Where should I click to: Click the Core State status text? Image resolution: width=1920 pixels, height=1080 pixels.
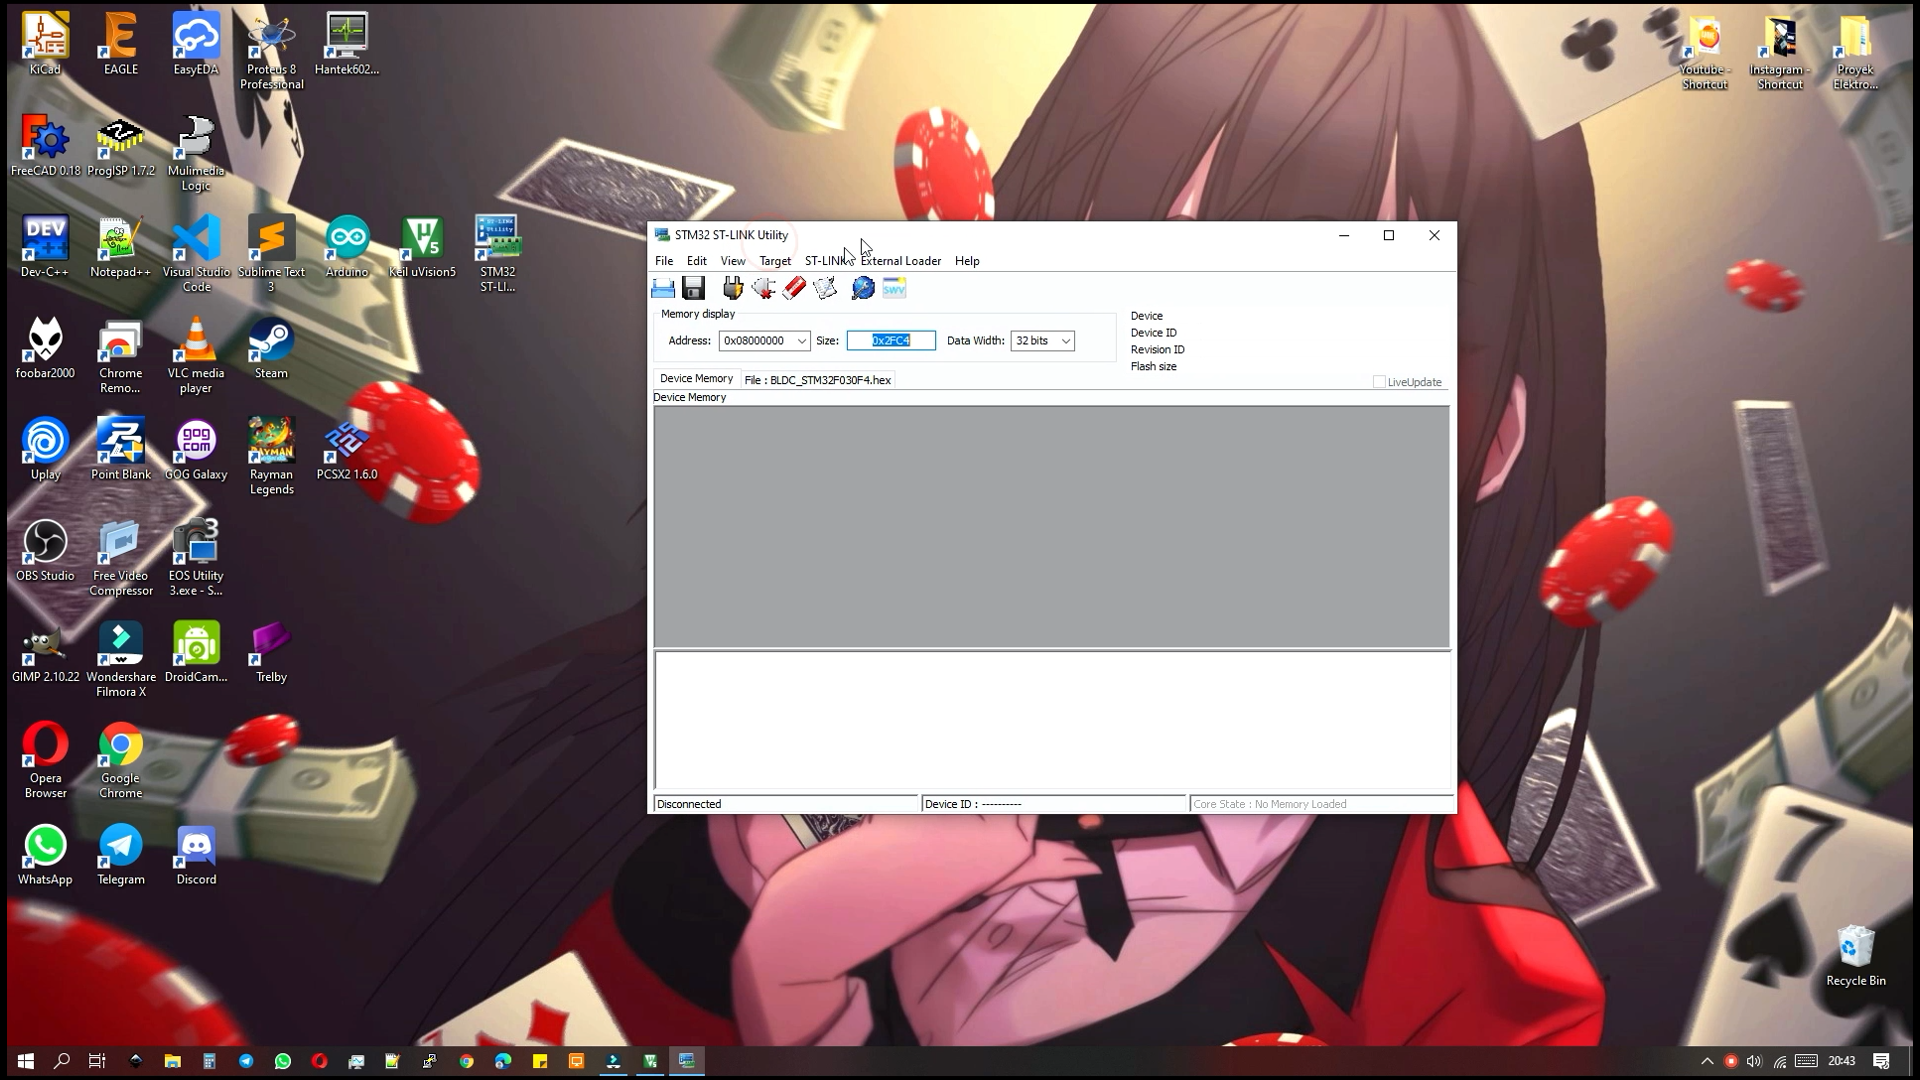point(1270,804)
